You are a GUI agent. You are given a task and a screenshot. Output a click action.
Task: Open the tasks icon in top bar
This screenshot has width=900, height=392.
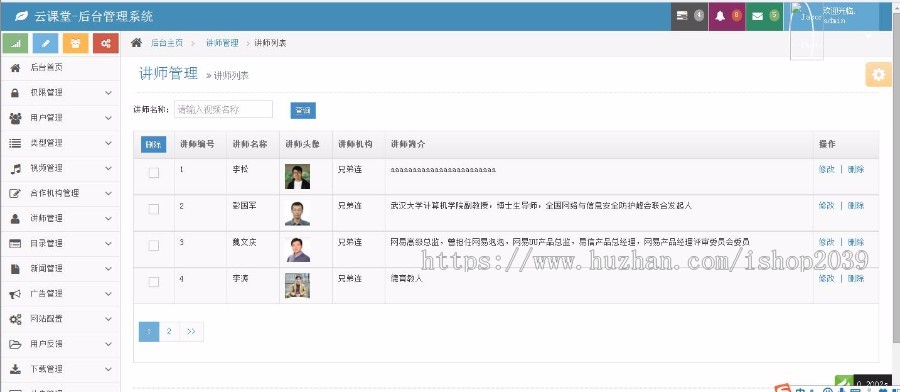tap(682, 16)
